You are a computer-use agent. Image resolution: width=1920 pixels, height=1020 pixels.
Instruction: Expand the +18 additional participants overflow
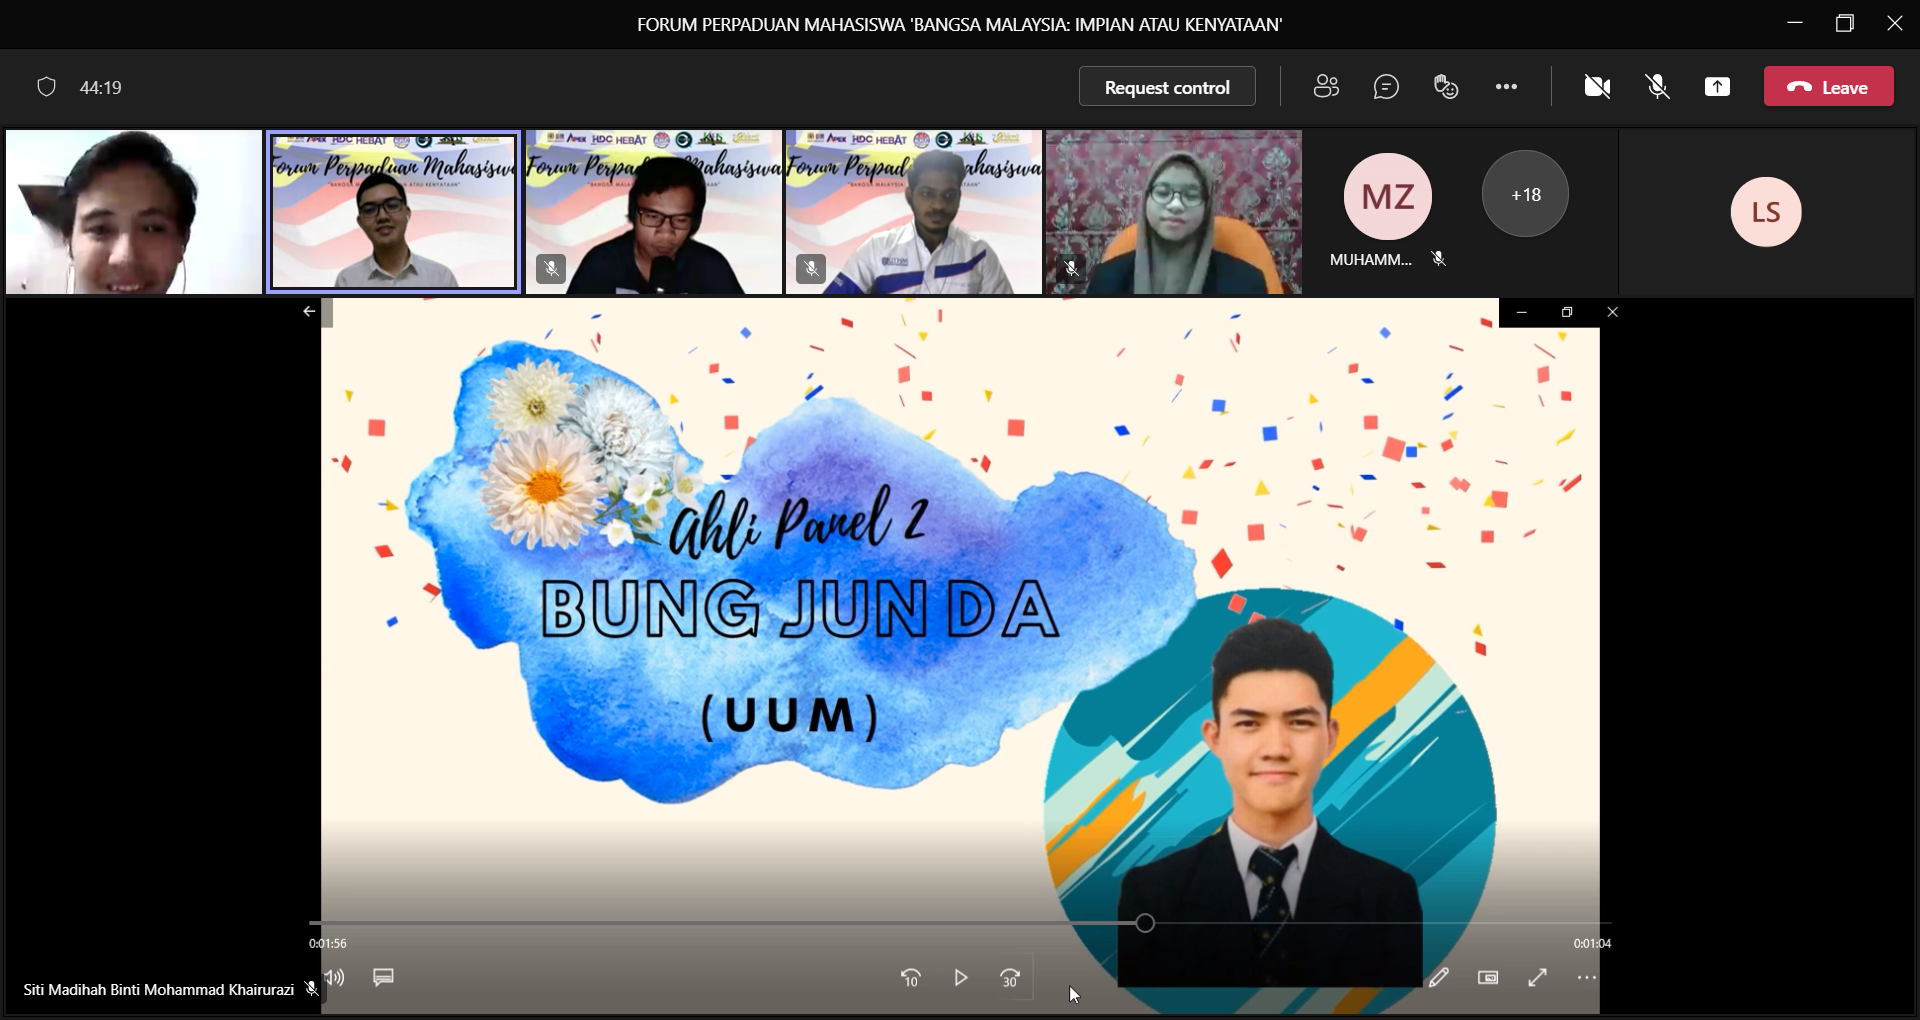tap(1525, 194)
